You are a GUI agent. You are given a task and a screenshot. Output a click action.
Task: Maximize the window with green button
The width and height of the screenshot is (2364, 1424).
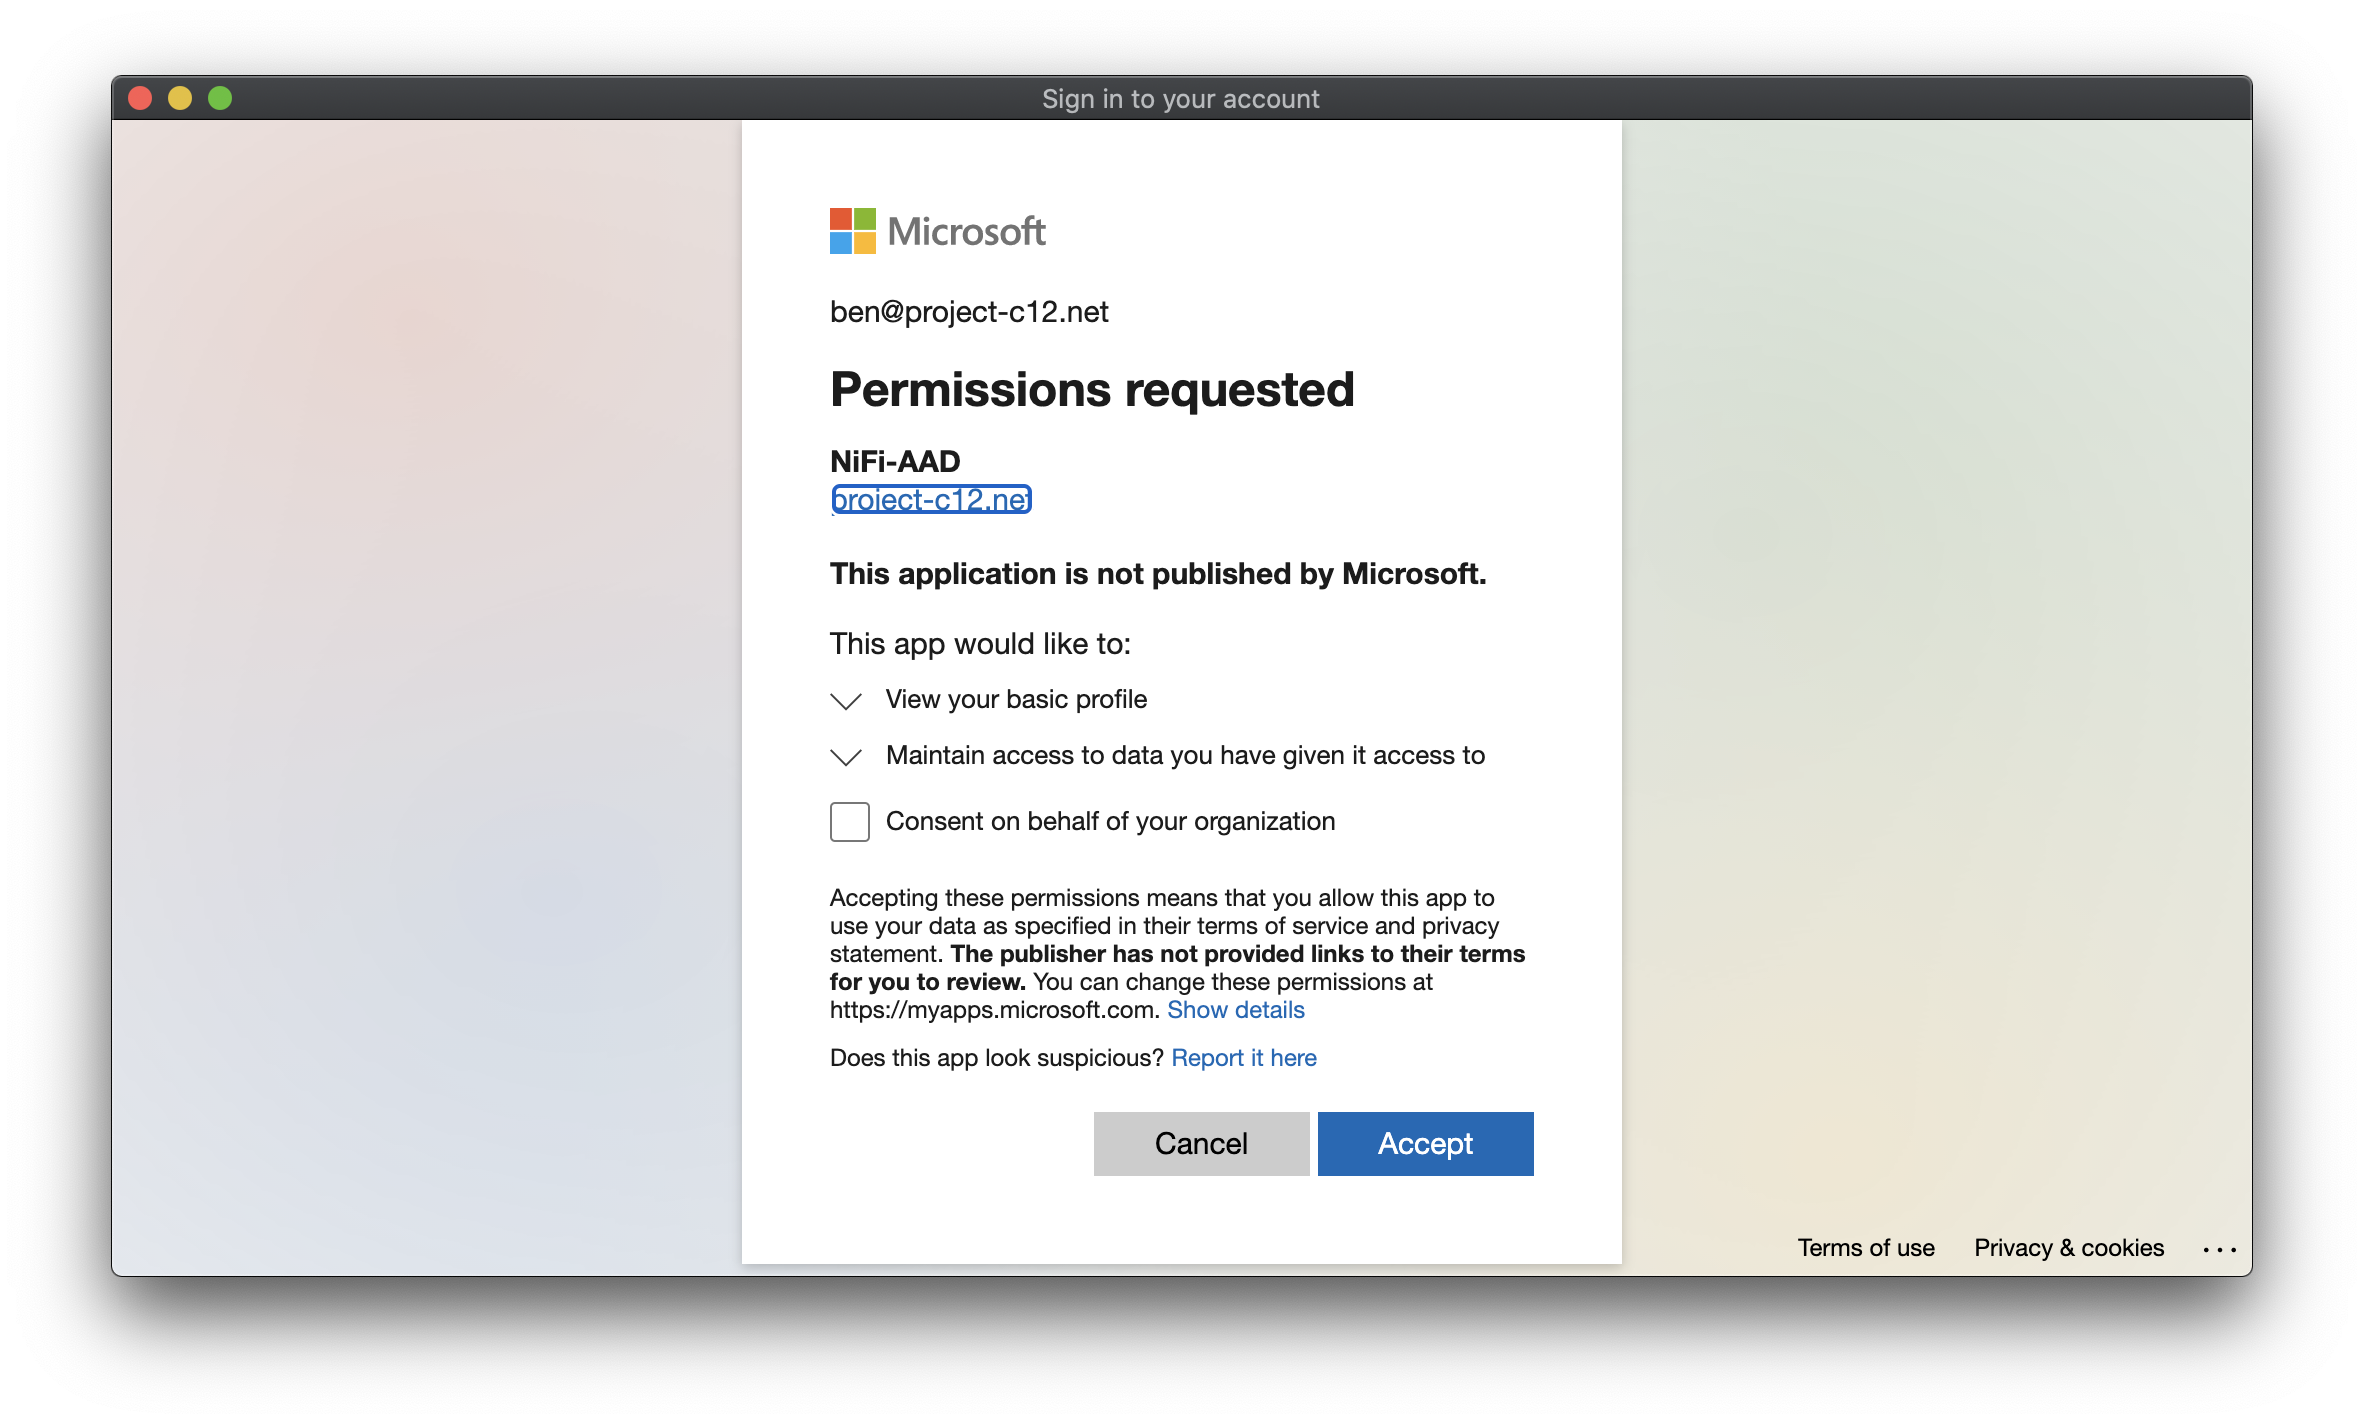tap(220, 98)
